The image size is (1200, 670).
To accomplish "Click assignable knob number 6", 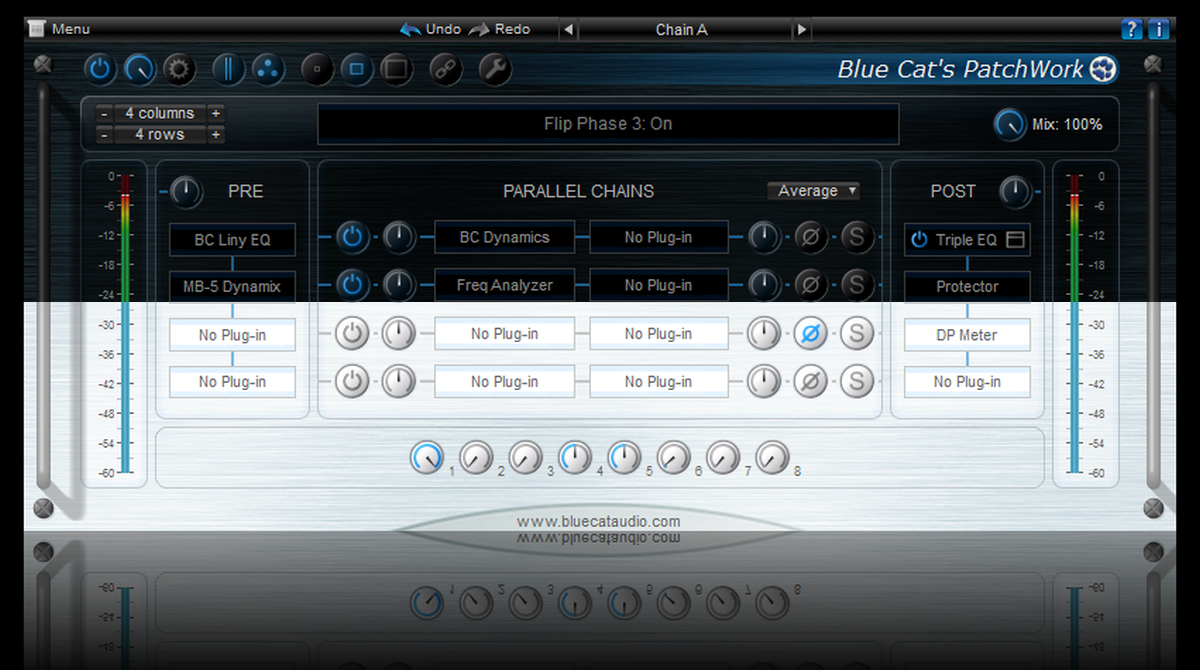I will (673, 459).
